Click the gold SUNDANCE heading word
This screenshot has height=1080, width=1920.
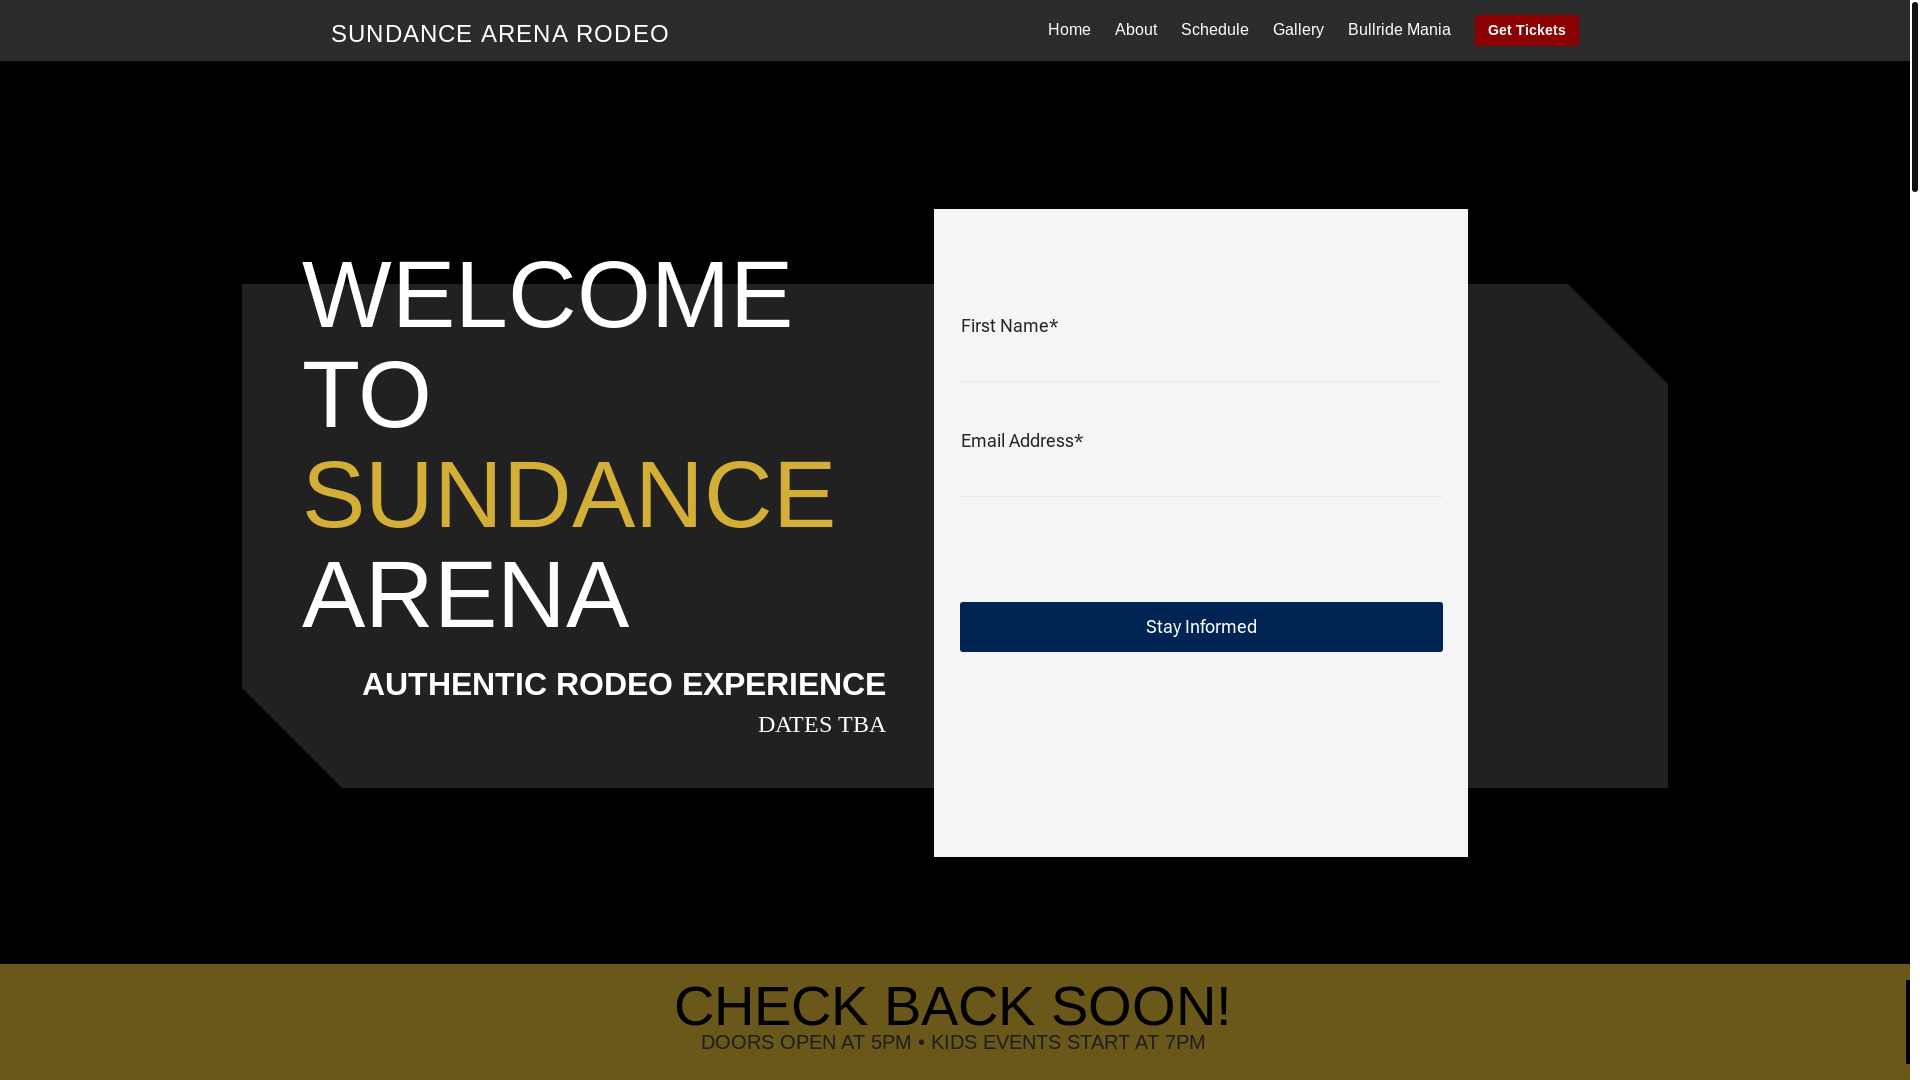pyautogui.click(x=568, y=494)
